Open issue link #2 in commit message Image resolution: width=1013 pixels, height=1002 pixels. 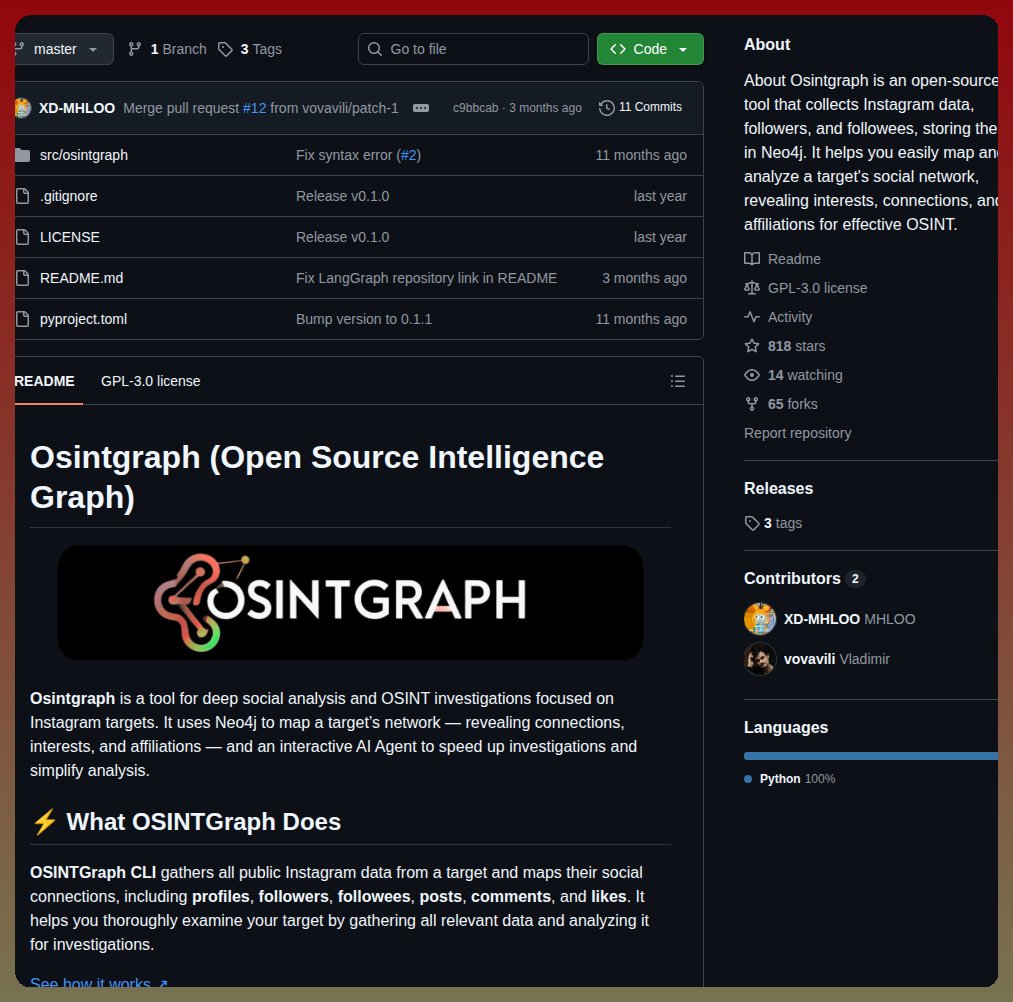click(409, 155)
